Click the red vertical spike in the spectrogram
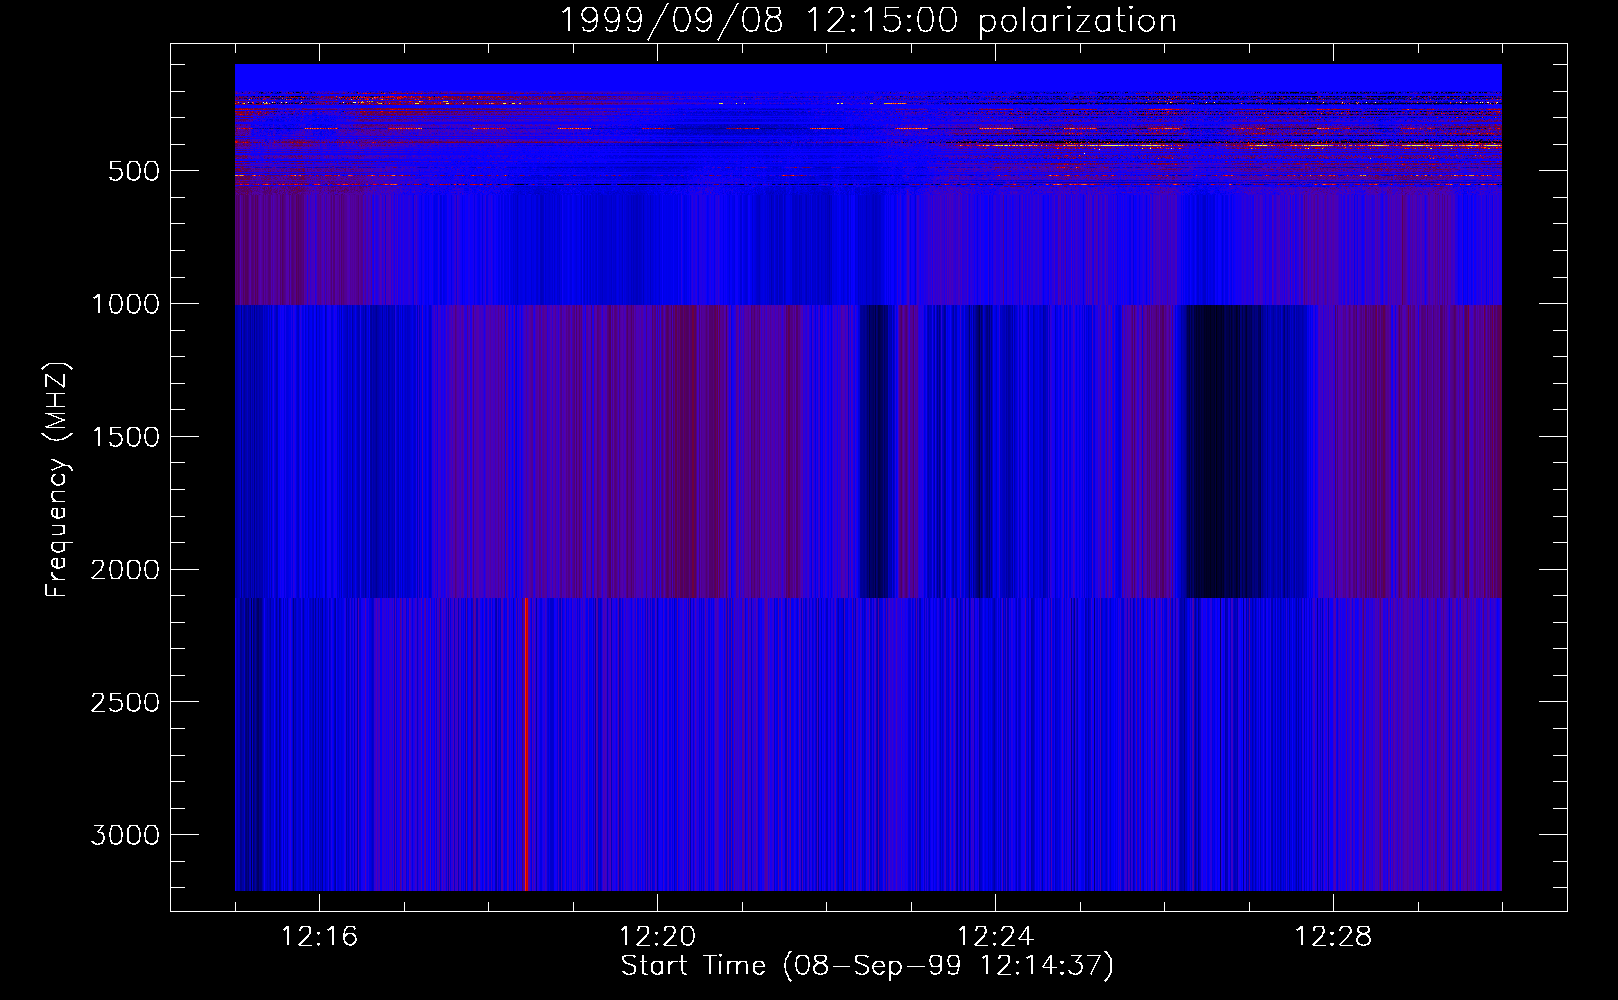This screenshot has height=1000, width=1618. 526,744
